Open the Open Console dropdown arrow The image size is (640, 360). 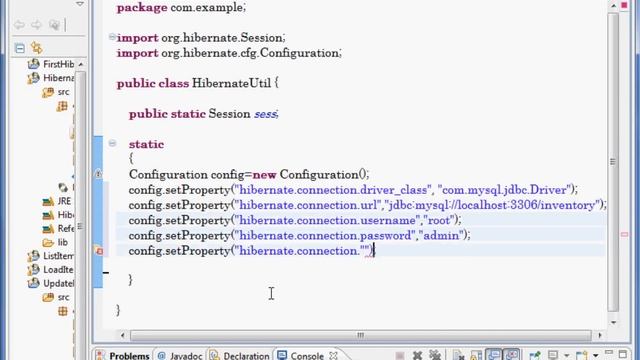click(596, 356)
